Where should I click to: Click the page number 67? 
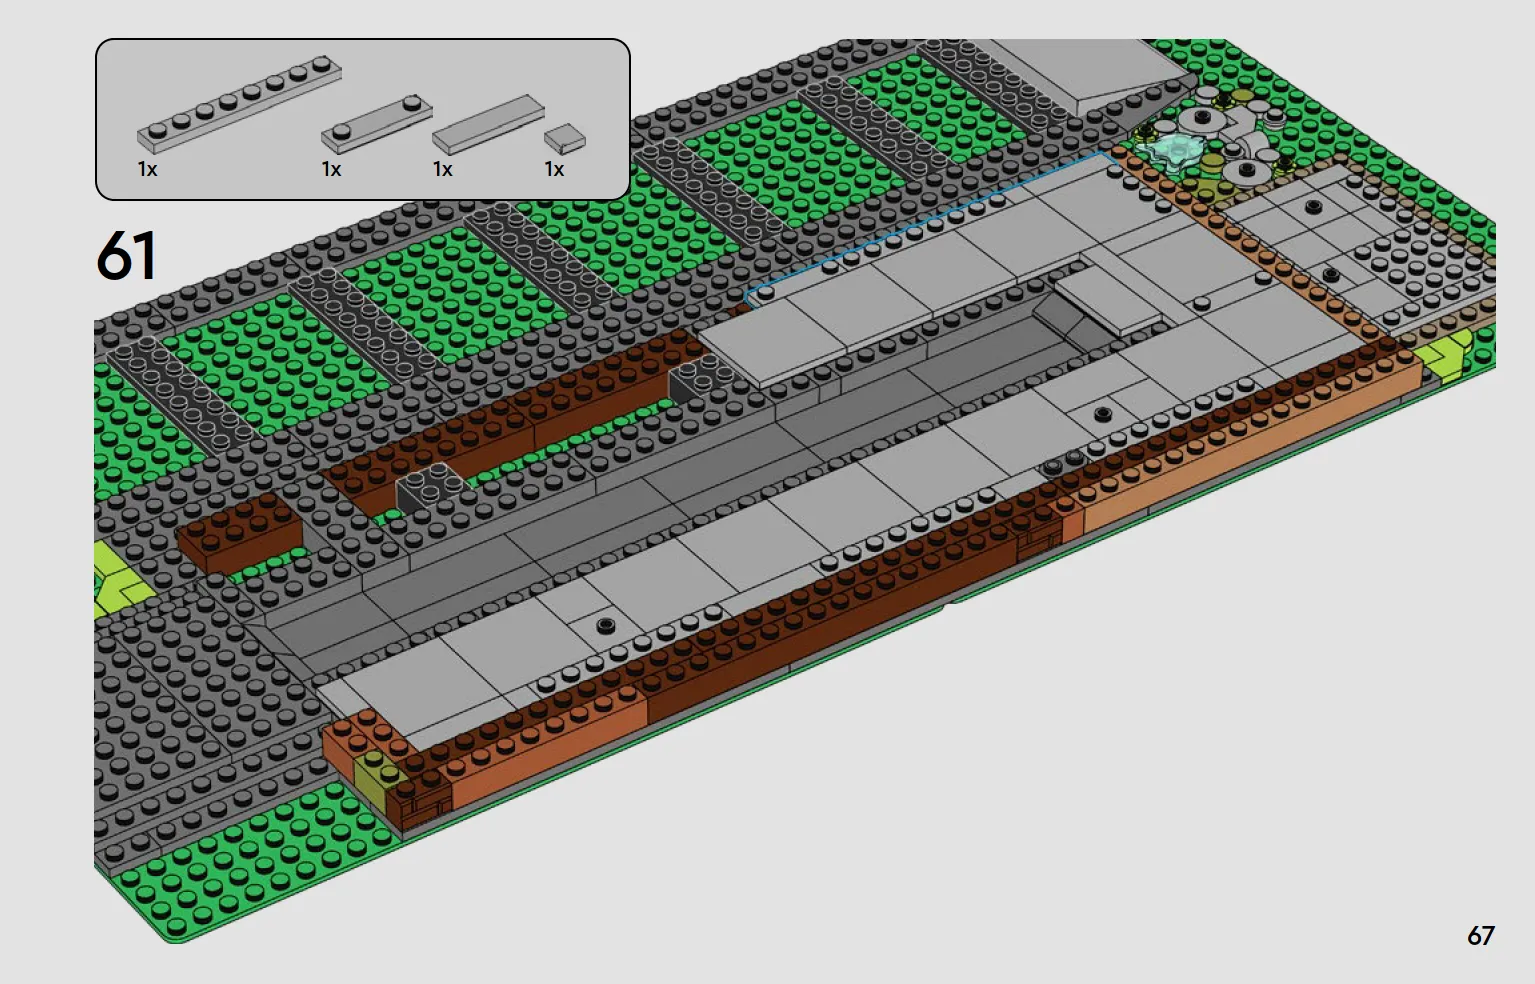pos(1480,936)
